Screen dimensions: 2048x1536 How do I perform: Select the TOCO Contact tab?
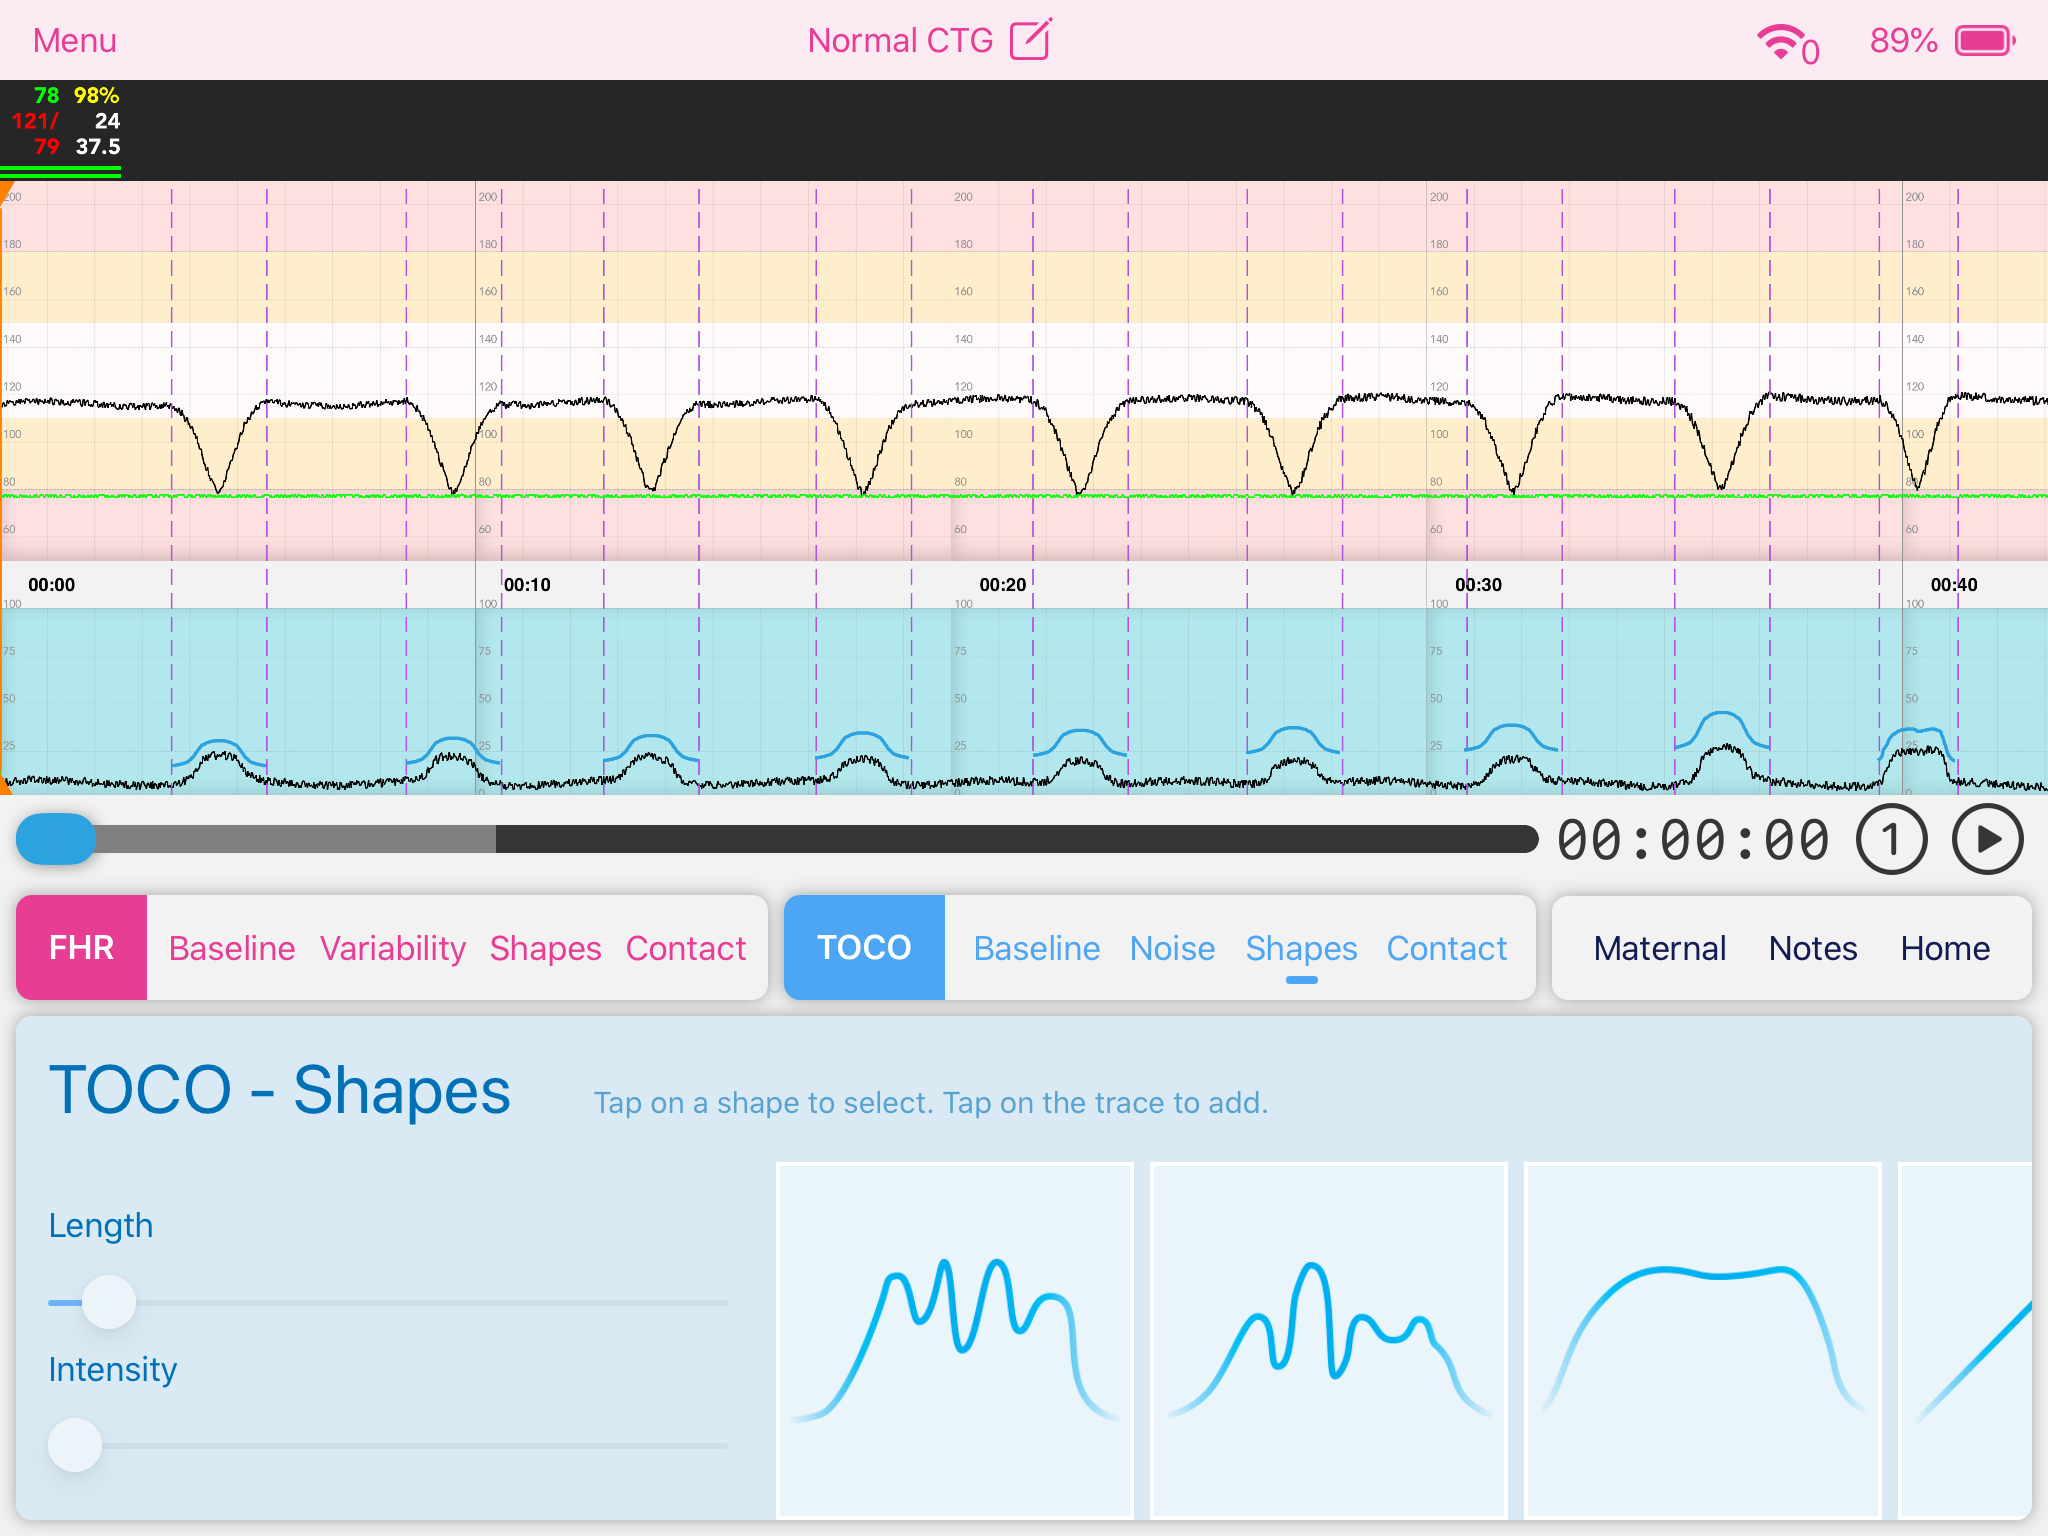[x=1445, y=948]
